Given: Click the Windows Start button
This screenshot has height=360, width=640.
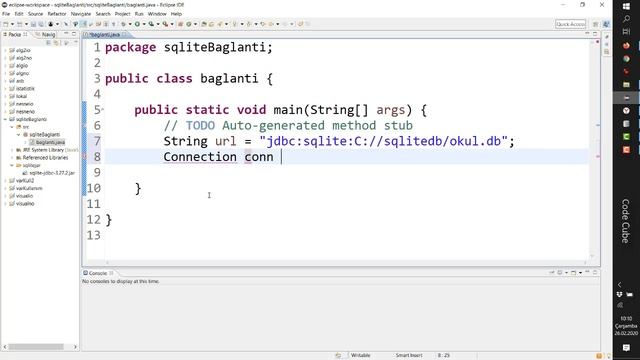Looking at the screenshot, I should (x=626, y=7).
